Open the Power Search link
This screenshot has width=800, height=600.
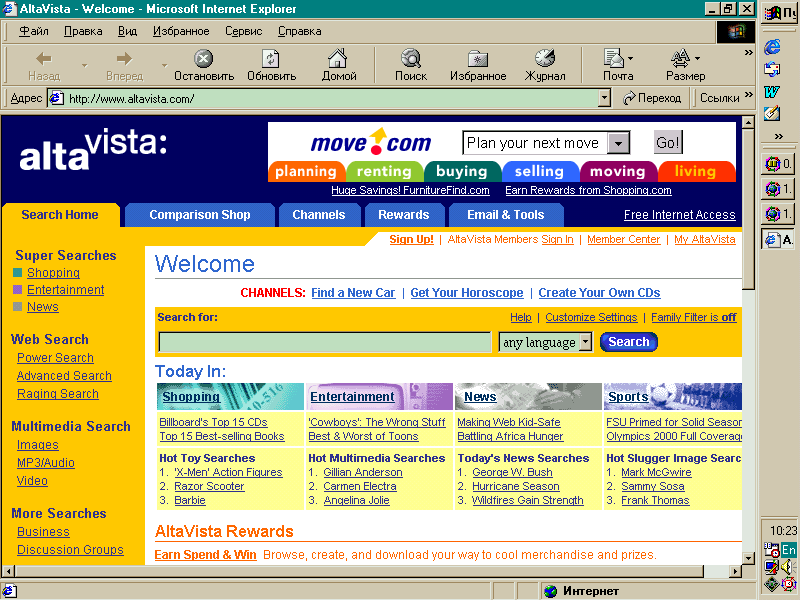pyautogui.click(x=55, y=358)
